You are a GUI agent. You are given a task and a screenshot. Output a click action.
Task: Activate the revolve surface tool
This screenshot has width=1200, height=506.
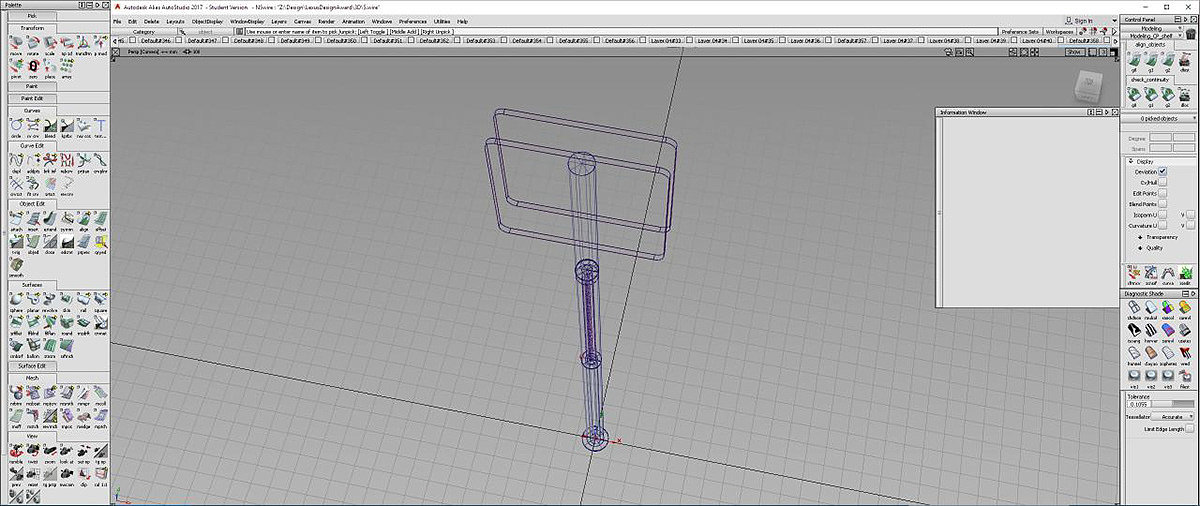point(51,298)
